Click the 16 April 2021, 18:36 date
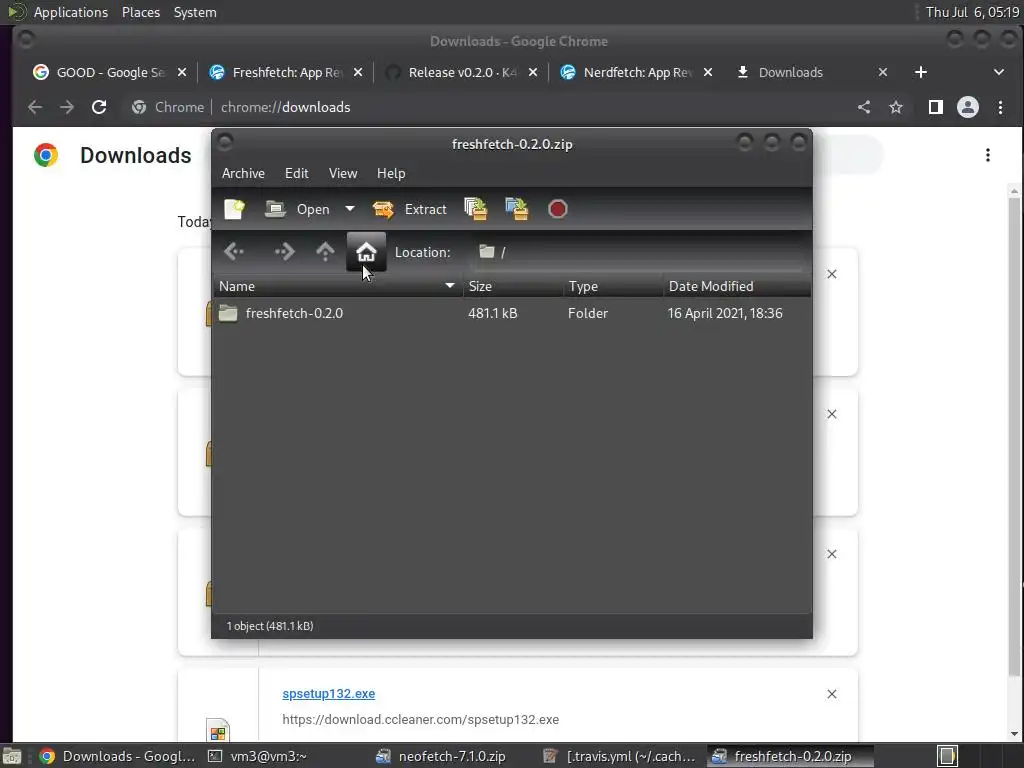 click(725, 313)
